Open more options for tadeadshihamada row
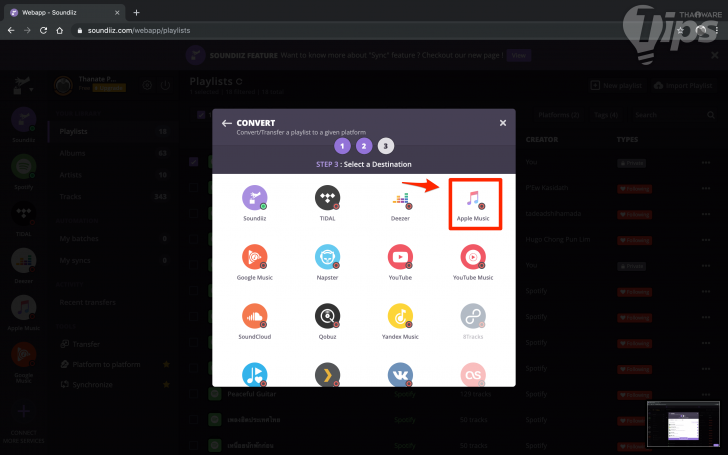Screen dimensions: 728x455 click(706, 214)
